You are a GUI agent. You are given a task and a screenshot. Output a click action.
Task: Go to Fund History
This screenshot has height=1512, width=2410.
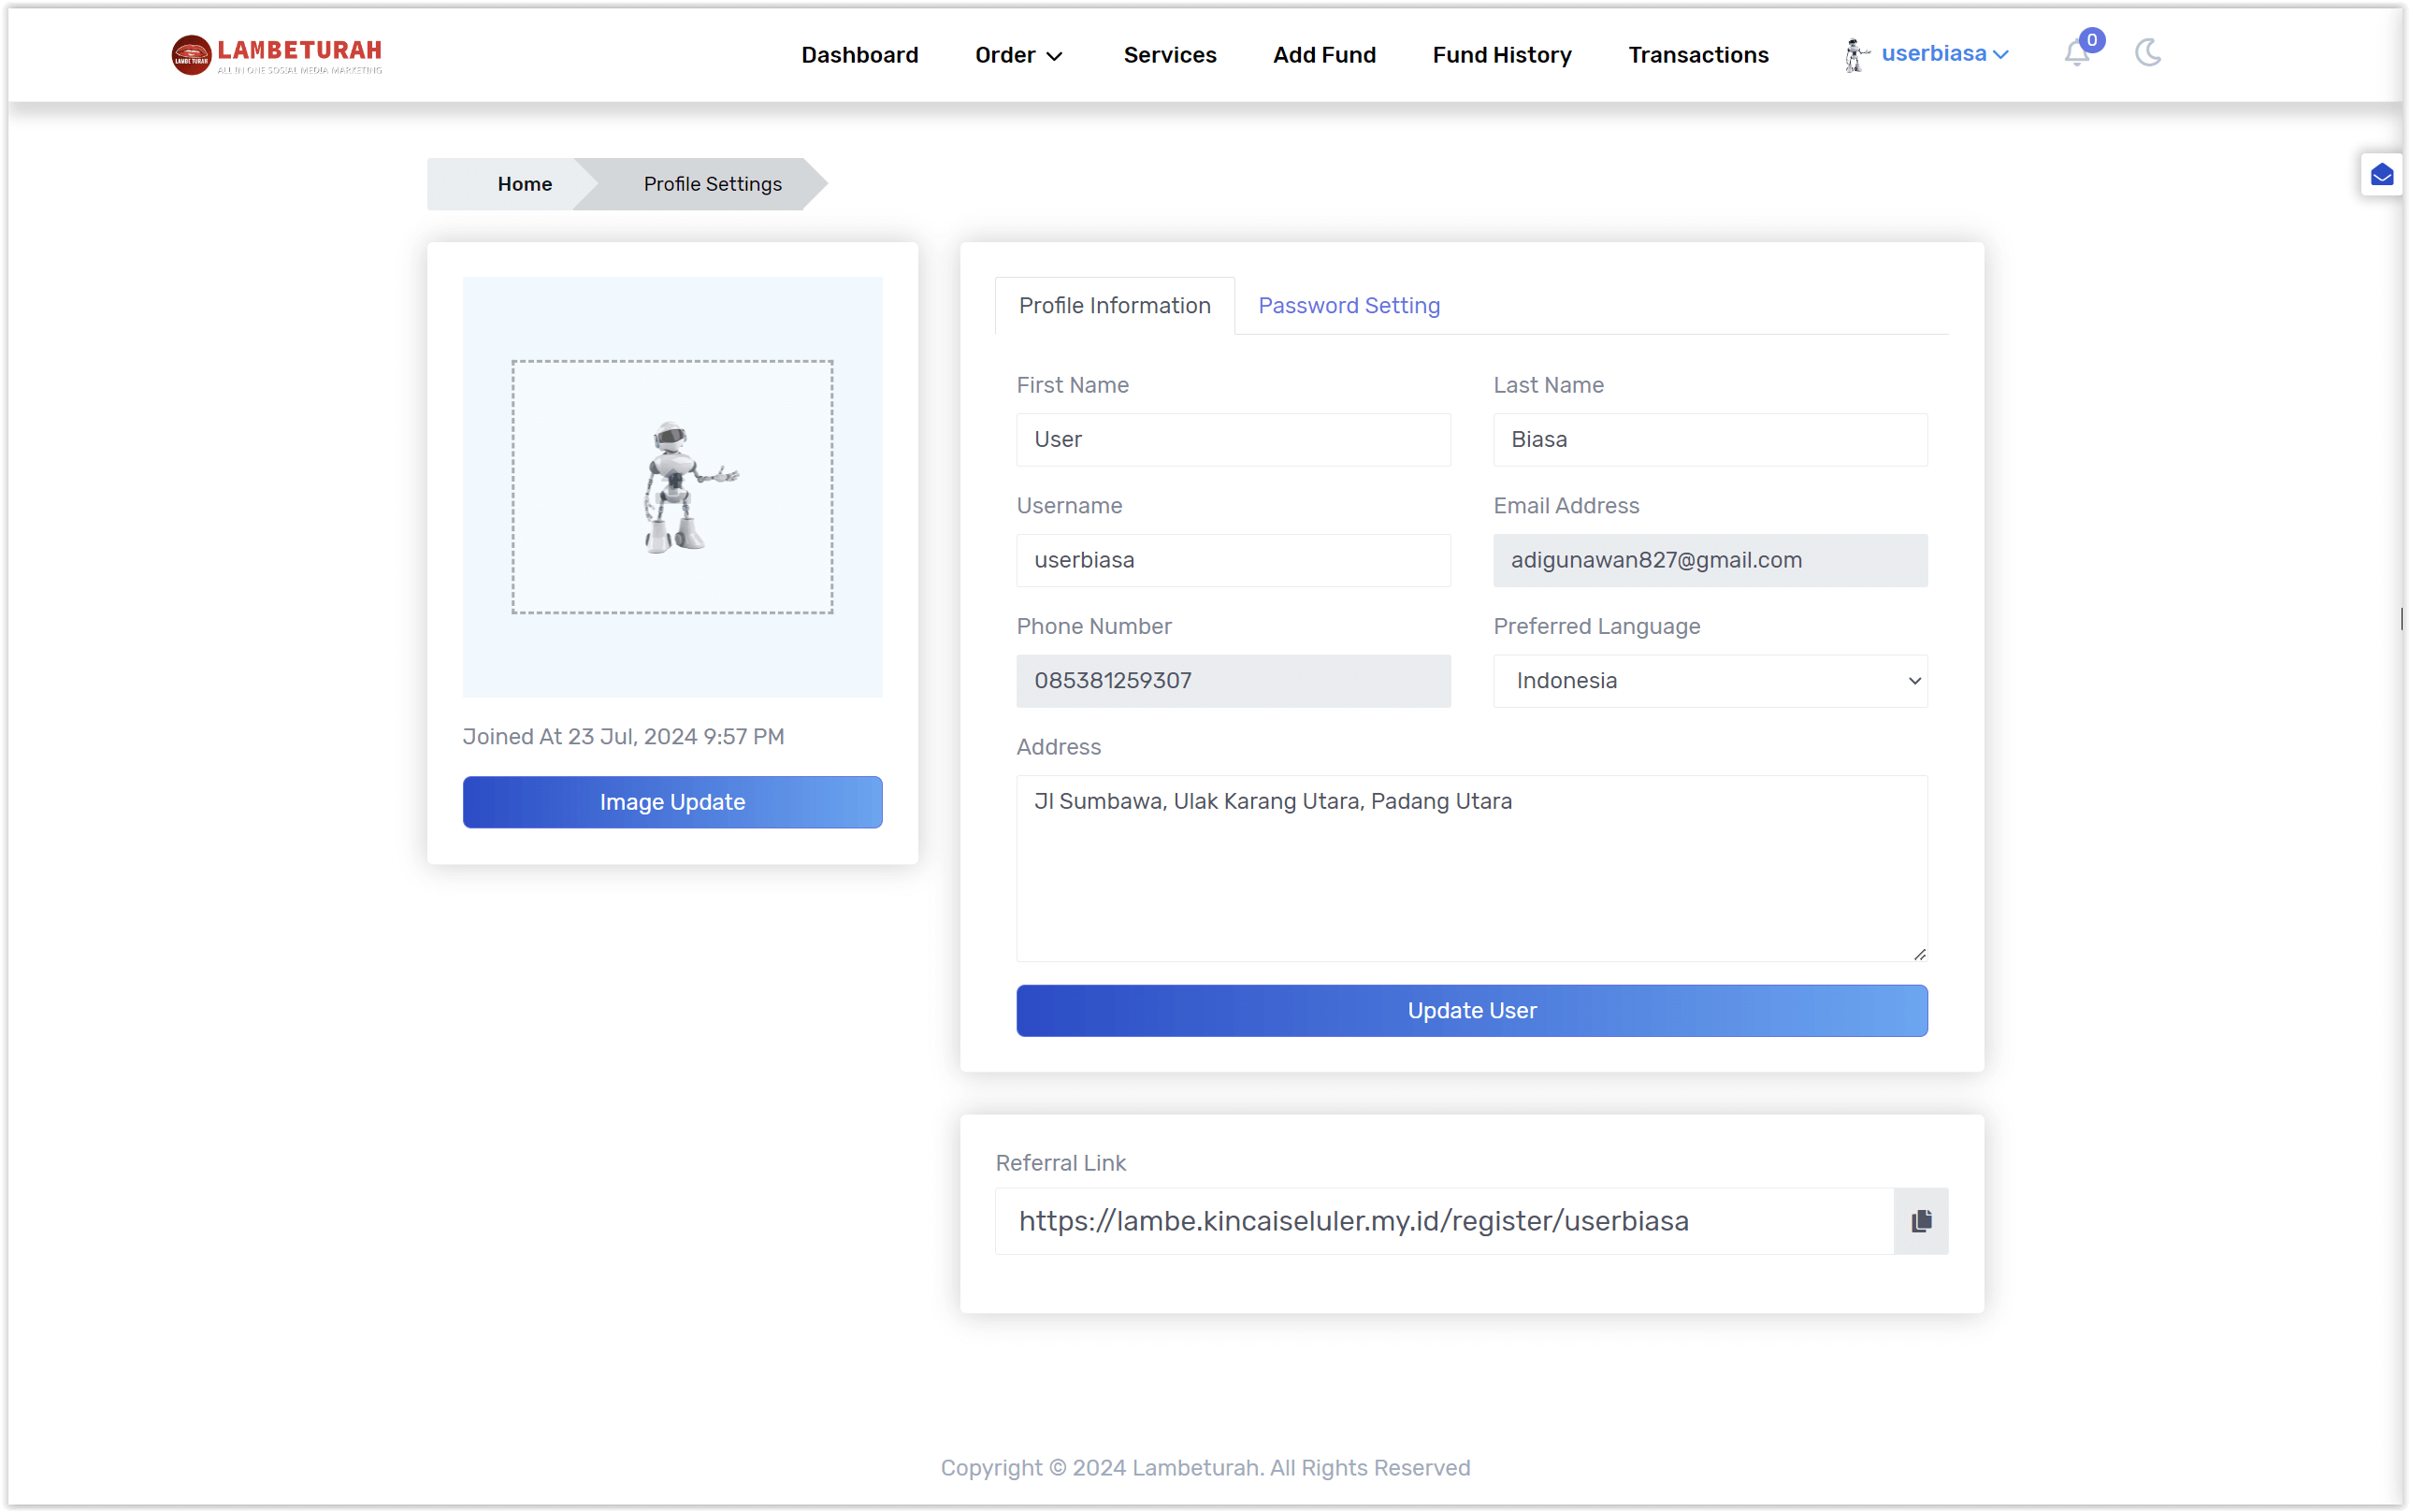[x=1502, y=55]
